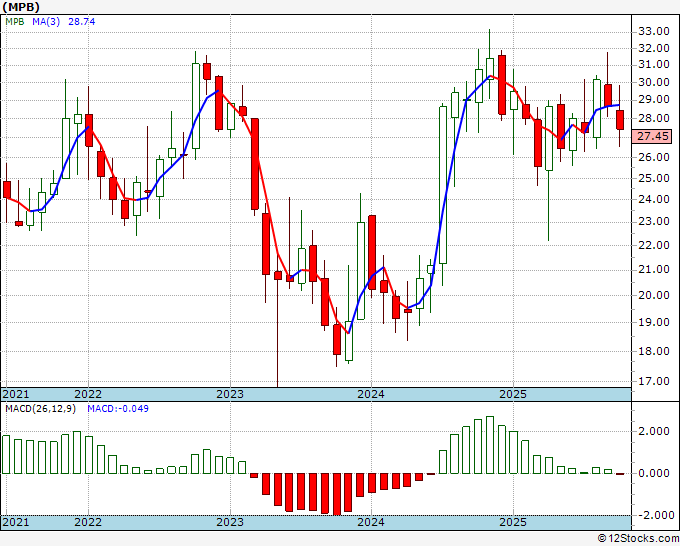
Task: Click the 2022 label on price chart timeline
Action: (x=88, y=394)
